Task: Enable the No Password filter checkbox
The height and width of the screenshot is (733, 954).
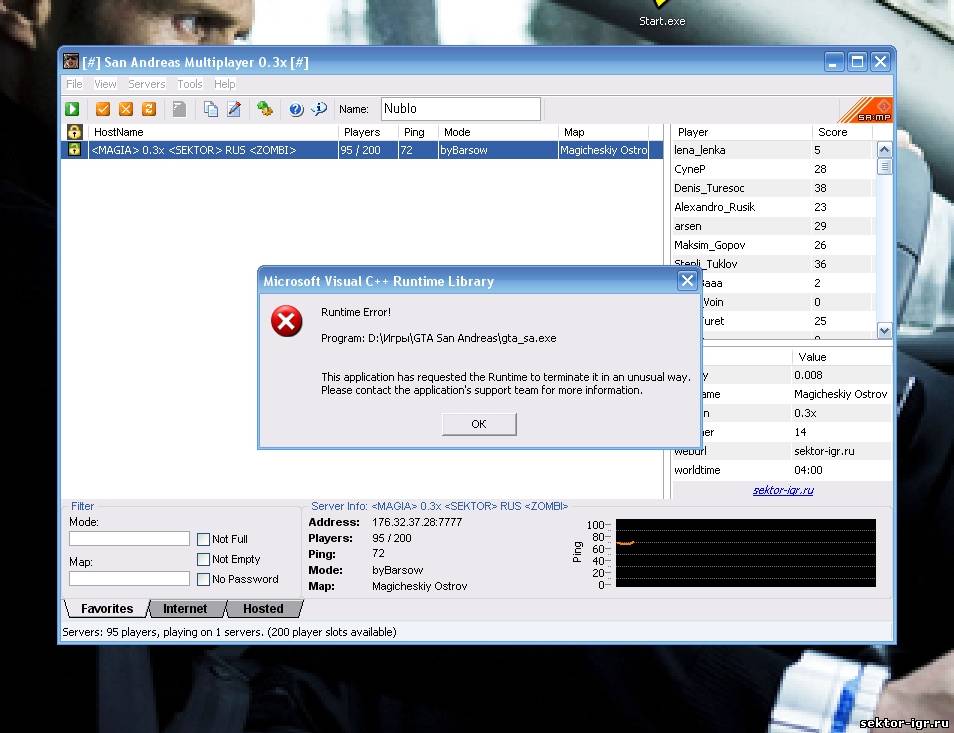Action: (x=204, y=579)
